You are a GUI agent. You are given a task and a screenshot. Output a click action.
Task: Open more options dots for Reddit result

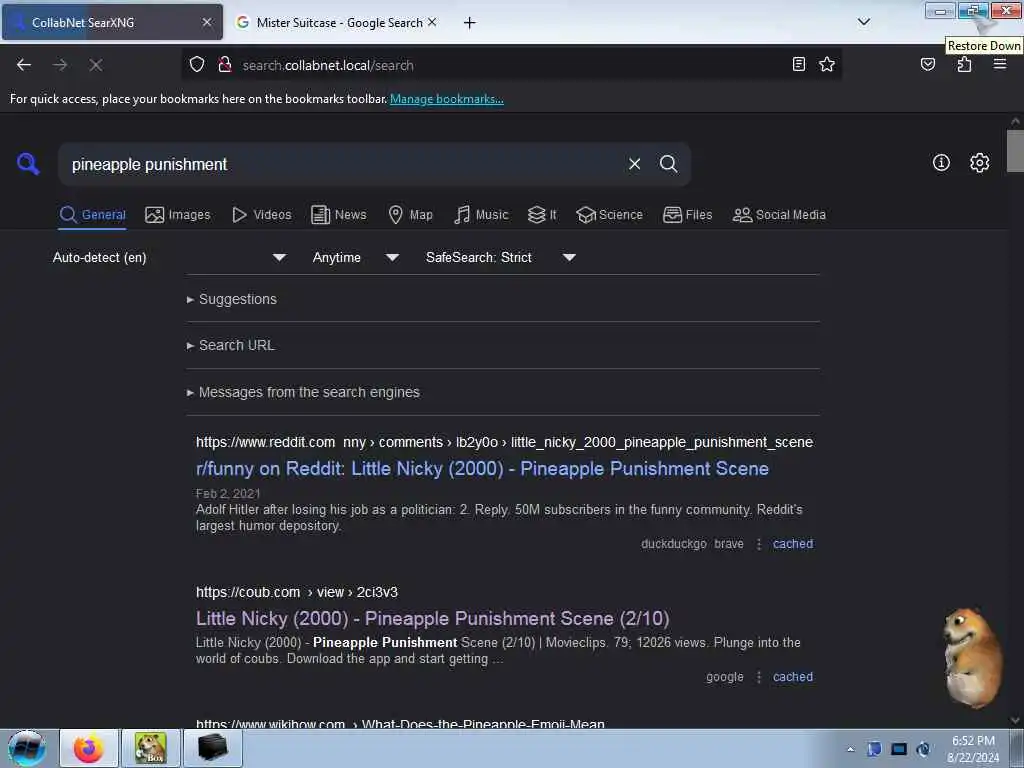click(x=758, y=544)
